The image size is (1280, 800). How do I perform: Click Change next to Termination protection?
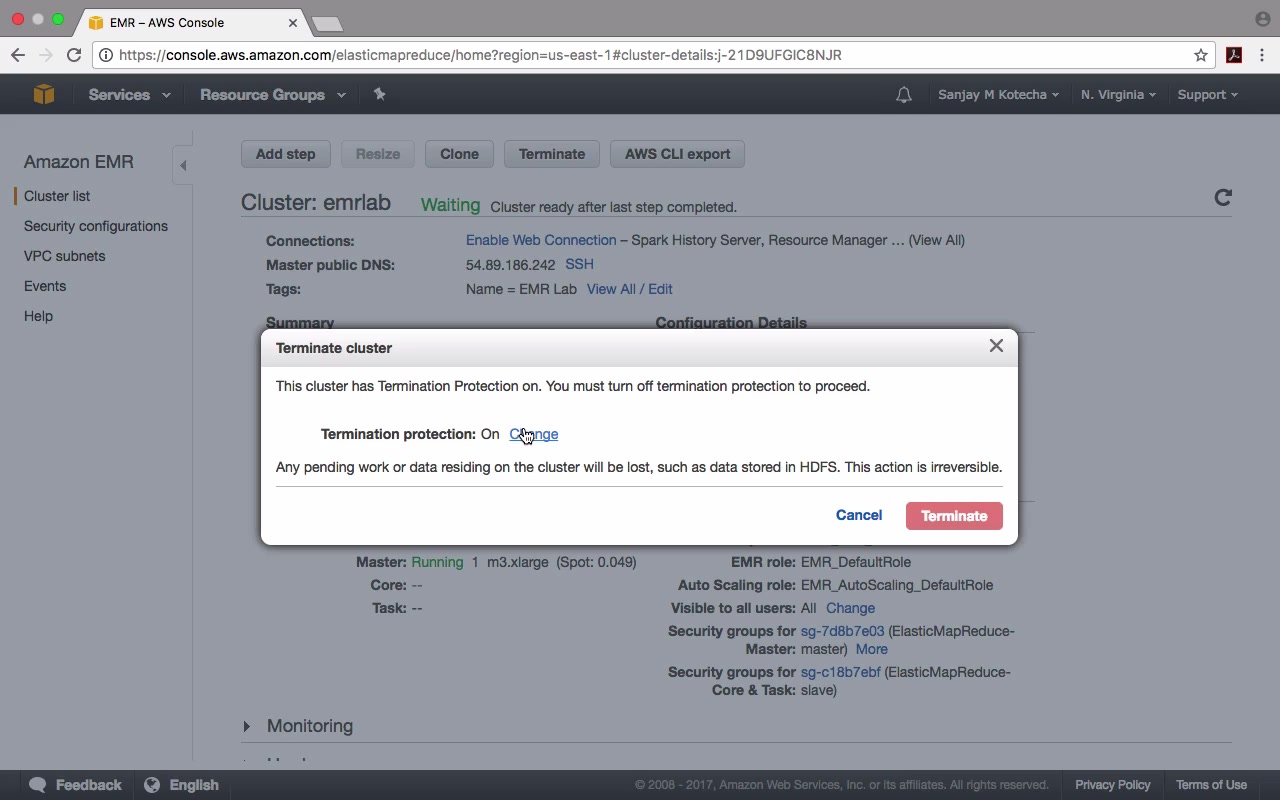(x=533, y=434)
